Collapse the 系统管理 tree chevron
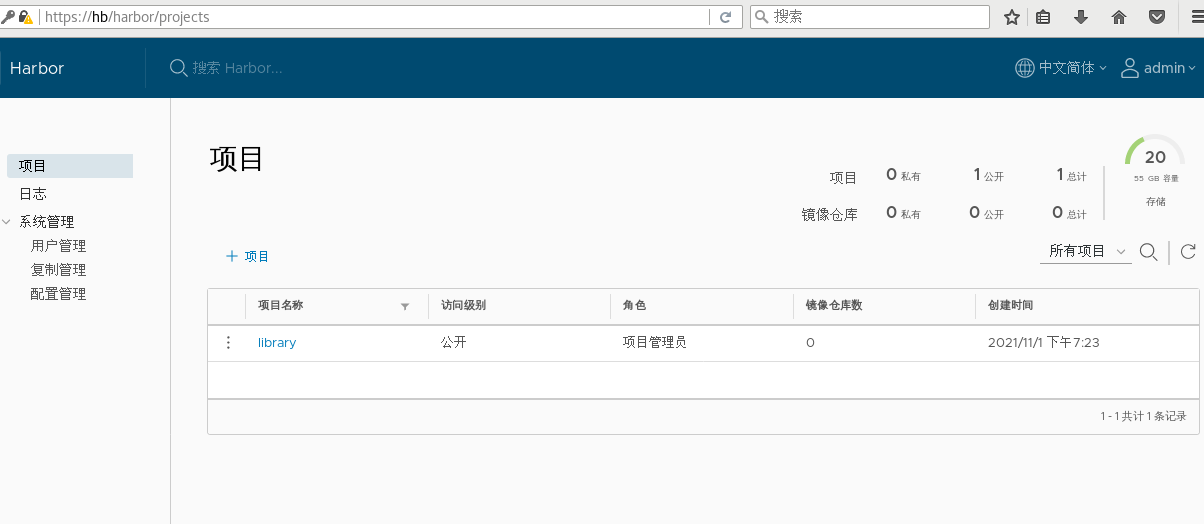The height and width of the screenshot is (524, 1204). (8, 222)
